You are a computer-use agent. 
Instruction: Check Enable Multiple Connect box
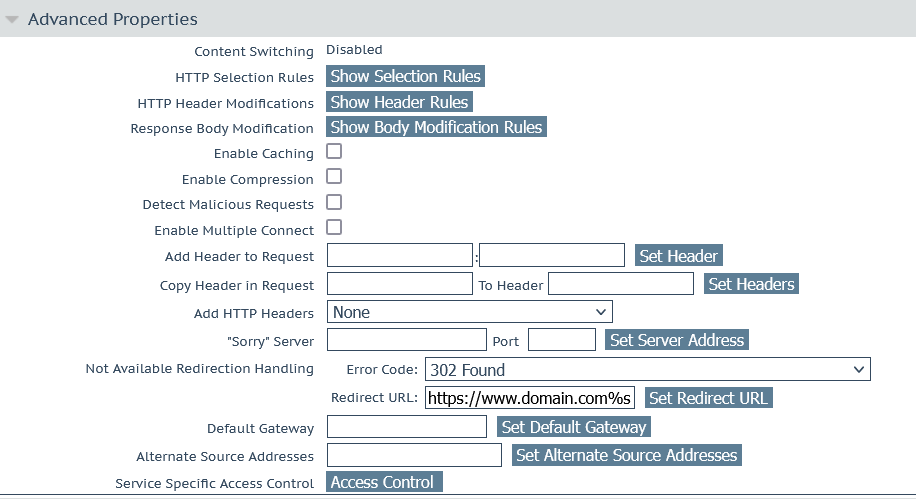[334, 227]
